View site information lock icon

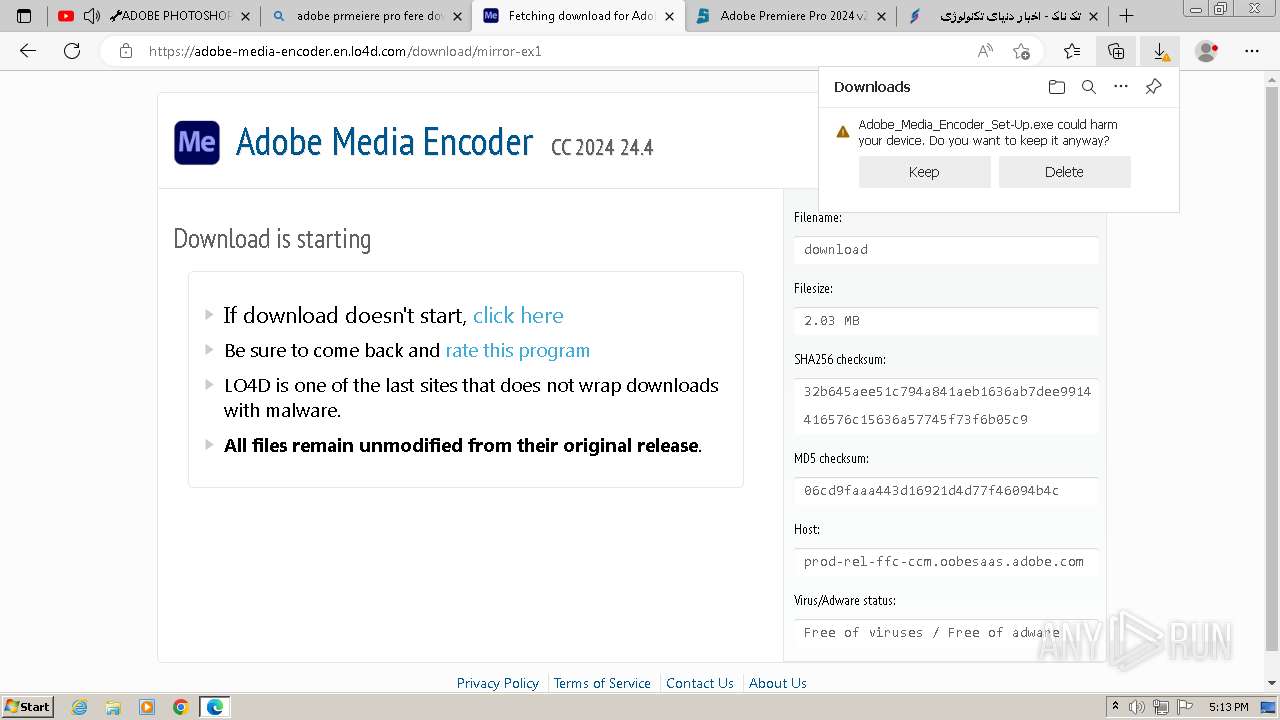coord(125,51)
